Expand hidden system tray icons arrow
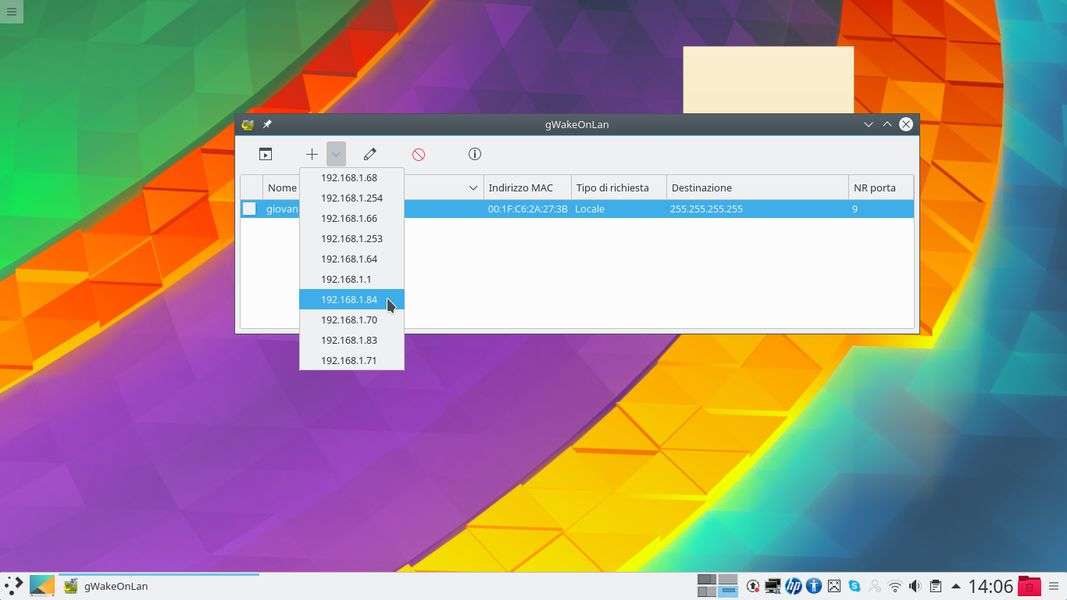 click(x=956, y=586)
